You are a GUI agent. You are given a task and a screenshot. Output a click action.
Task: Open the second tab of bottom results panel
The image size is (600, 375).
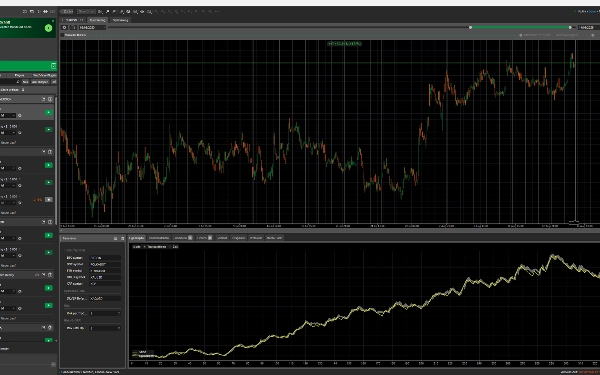159,238
